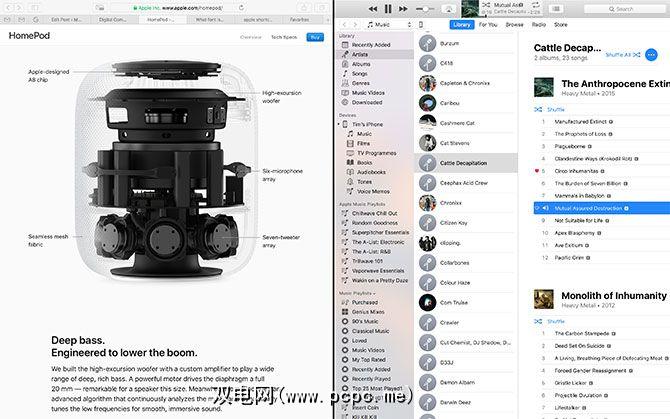Click the iPhone device icon in toolbar
This screenshot has width=670, height=419.
click(x=421, y=25)
